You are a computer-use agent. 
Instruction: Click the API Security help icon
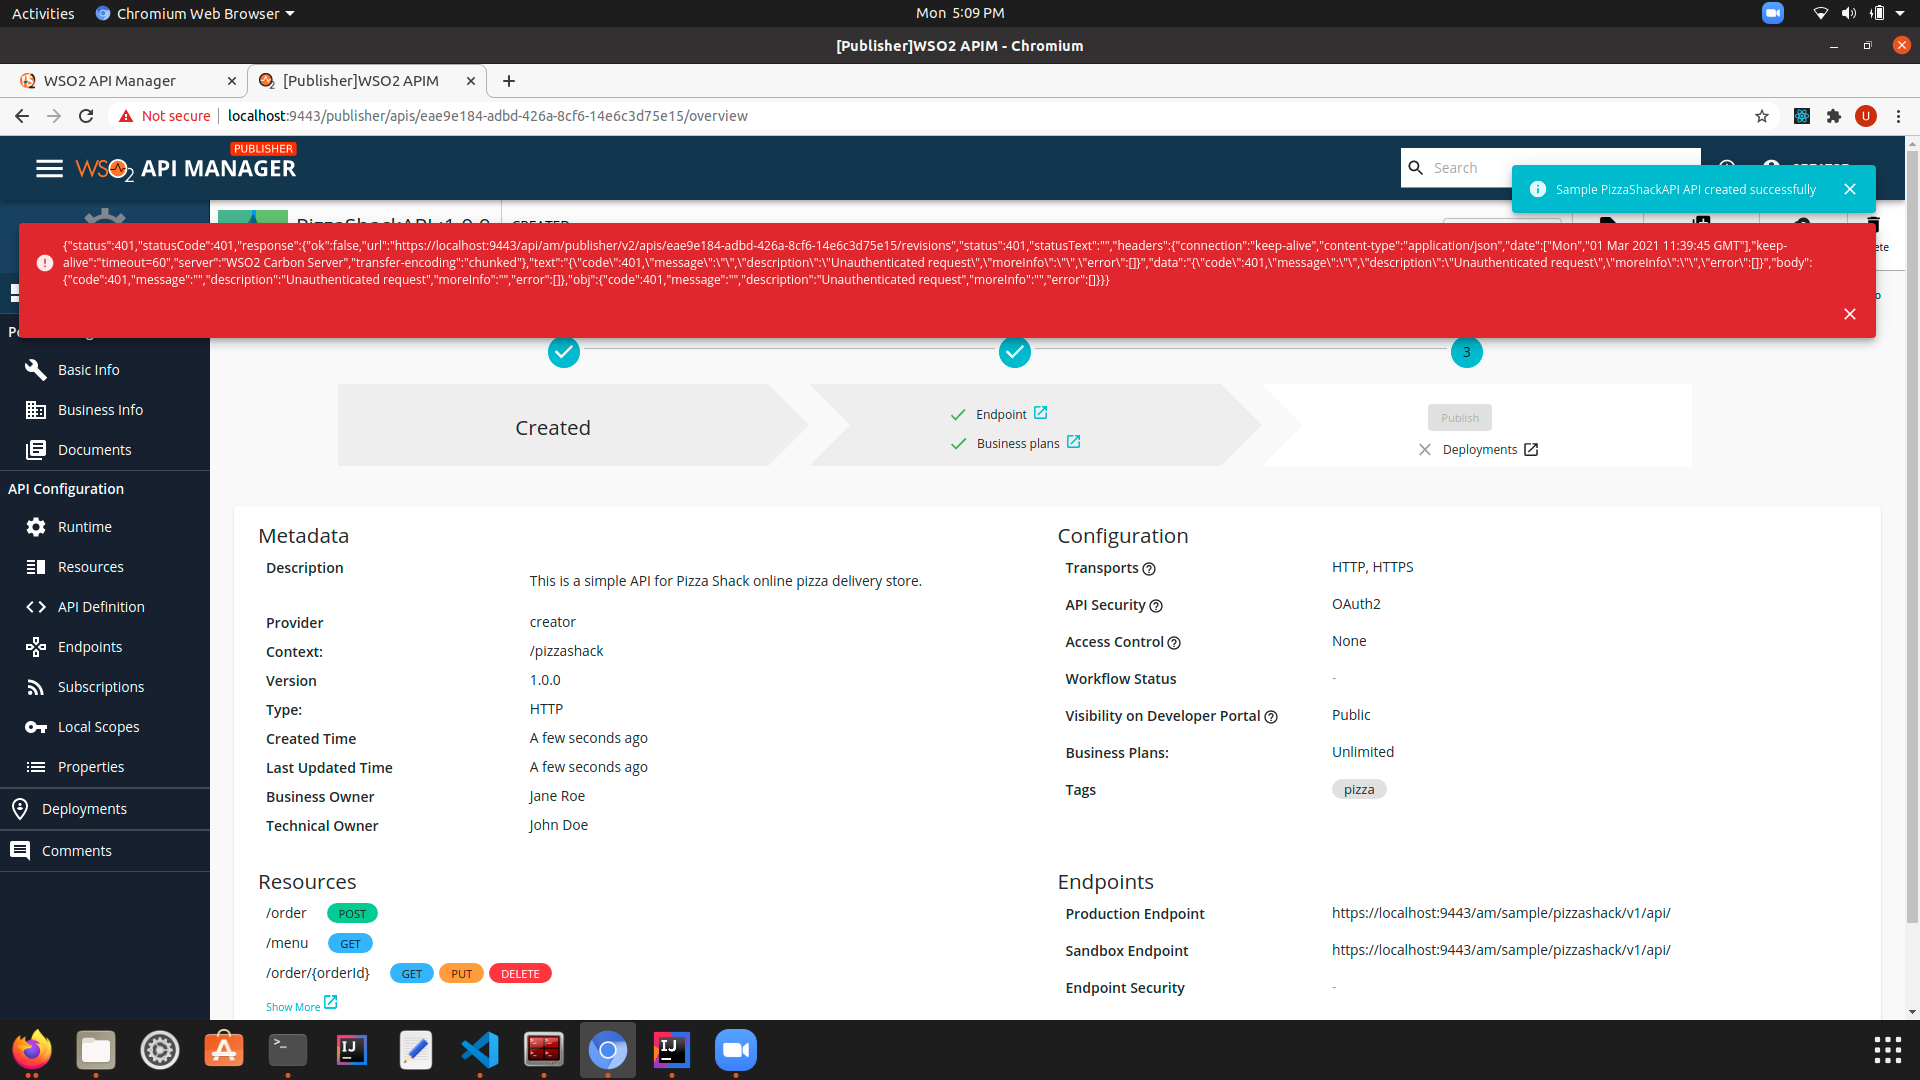tap(1156, 606)
